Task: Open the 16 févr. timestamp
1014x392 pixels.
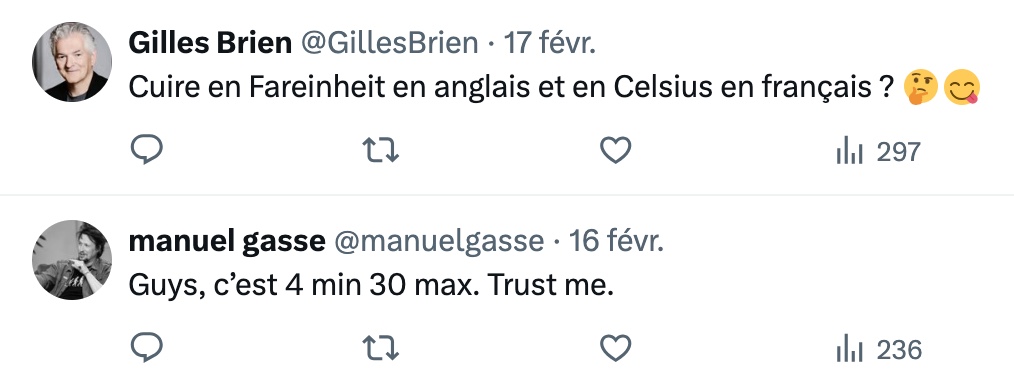Action: click(x=616, y=241)
